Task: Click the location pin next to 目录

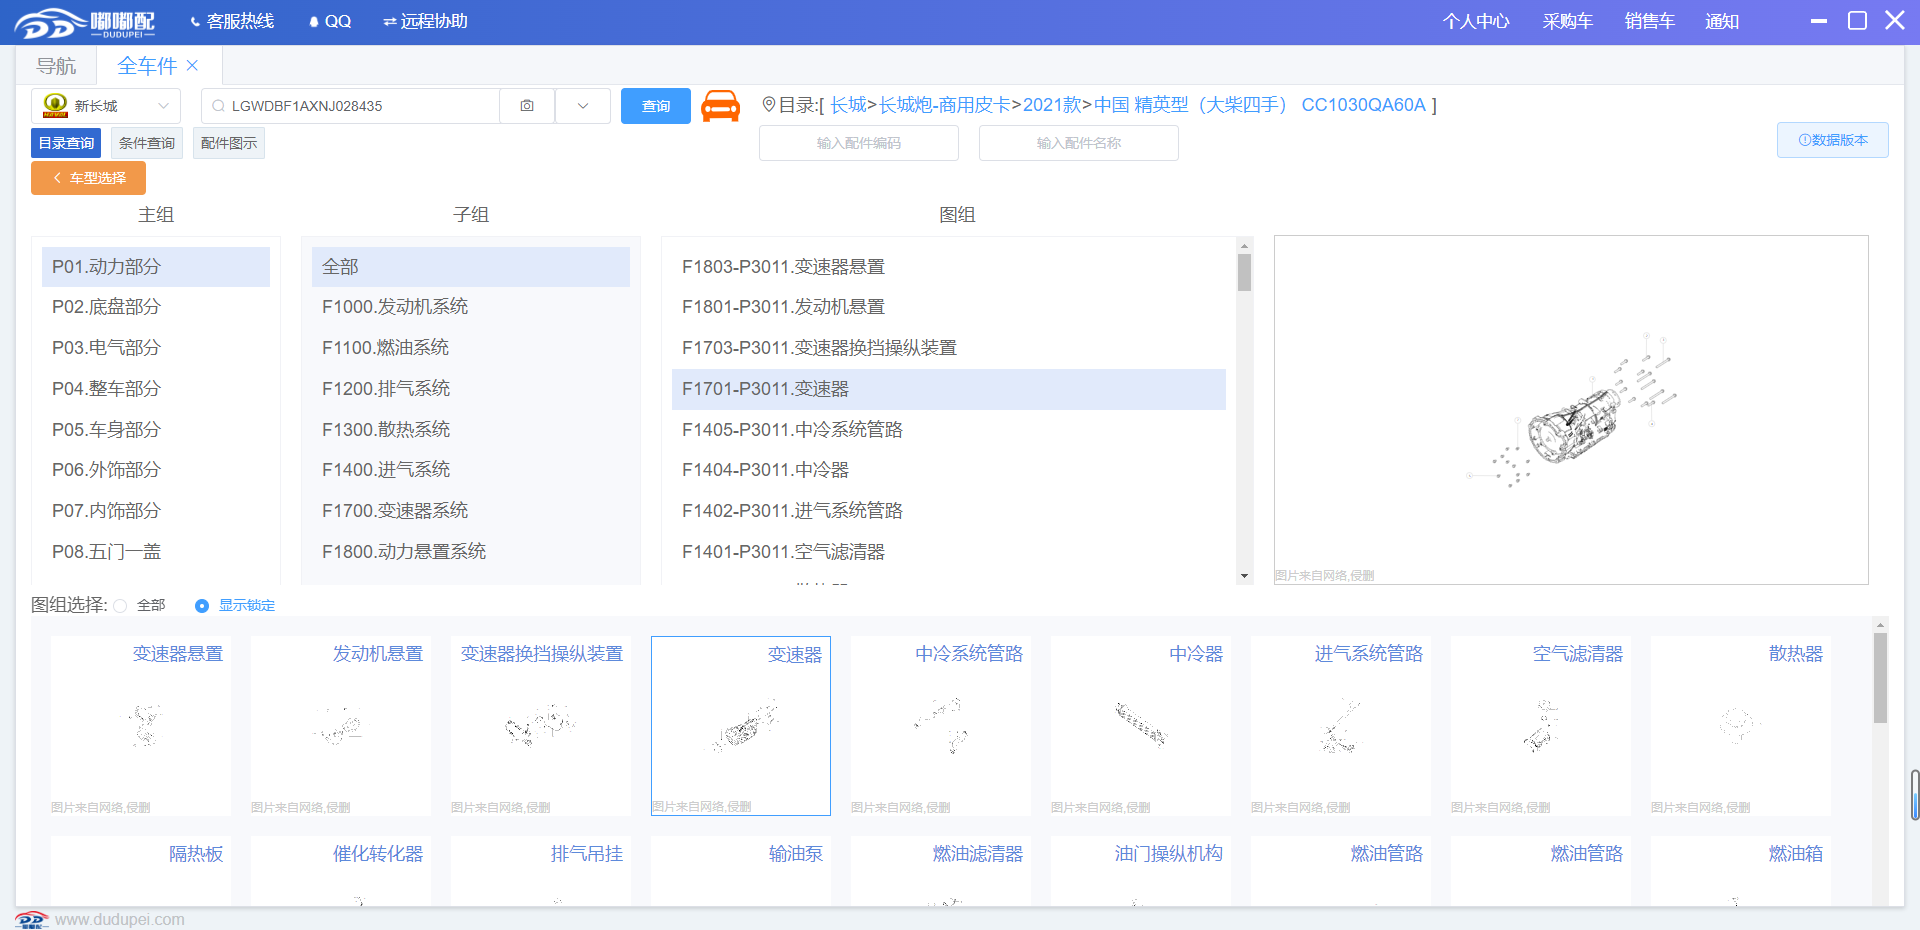Action: (769, 105)
